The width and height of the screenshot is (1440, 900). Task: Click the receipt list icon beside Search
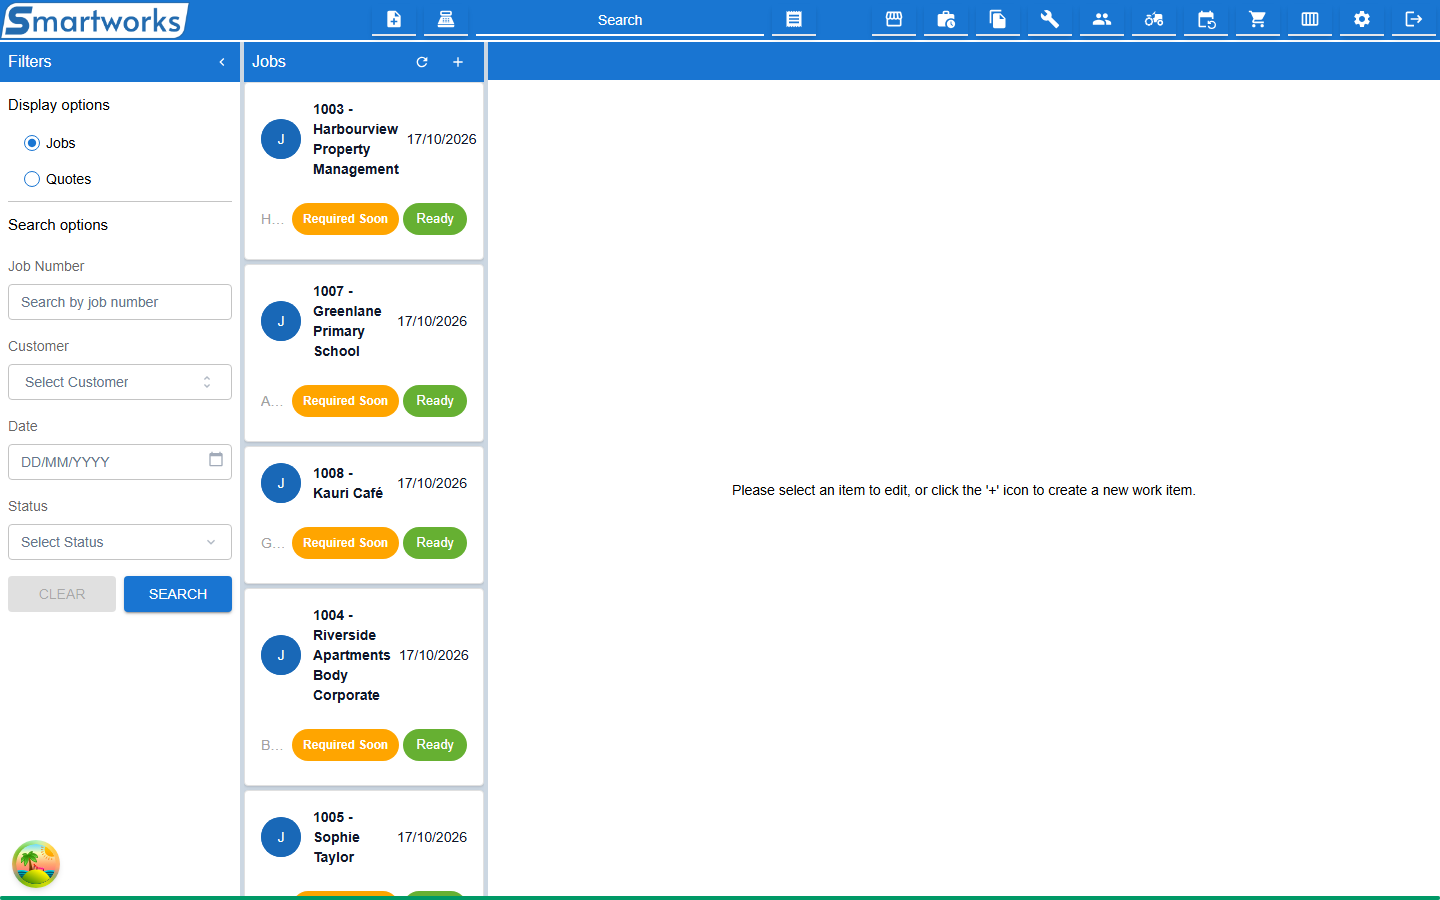click(x=794, y=19)
